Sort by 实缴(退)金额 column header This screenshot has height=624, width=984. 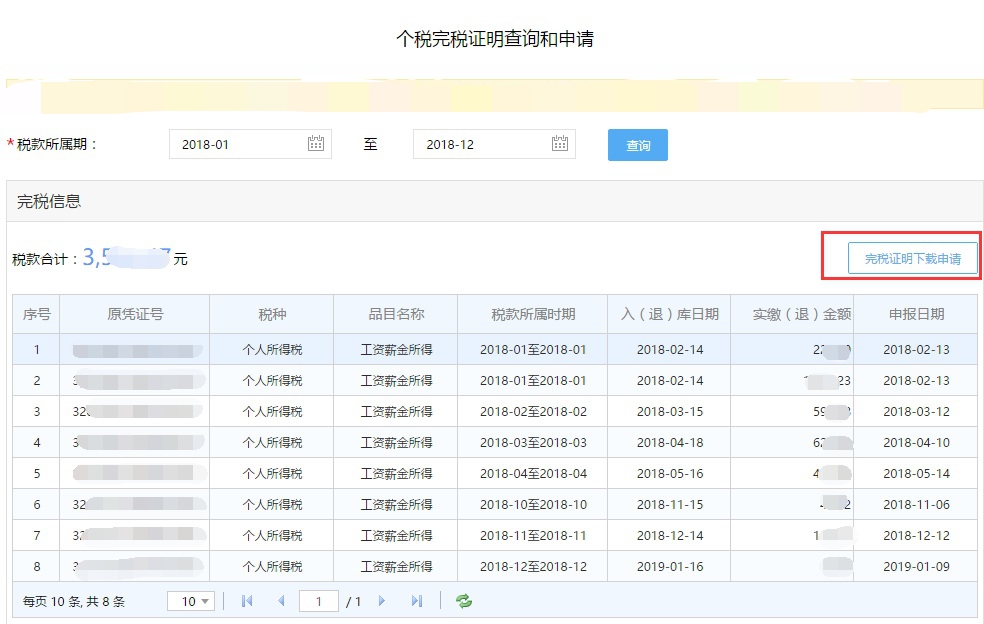793,314
